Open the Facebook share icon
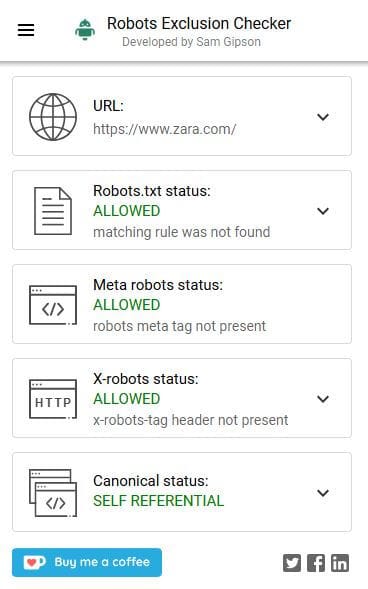This screenshot has height=589, width=368. (316, 563)
